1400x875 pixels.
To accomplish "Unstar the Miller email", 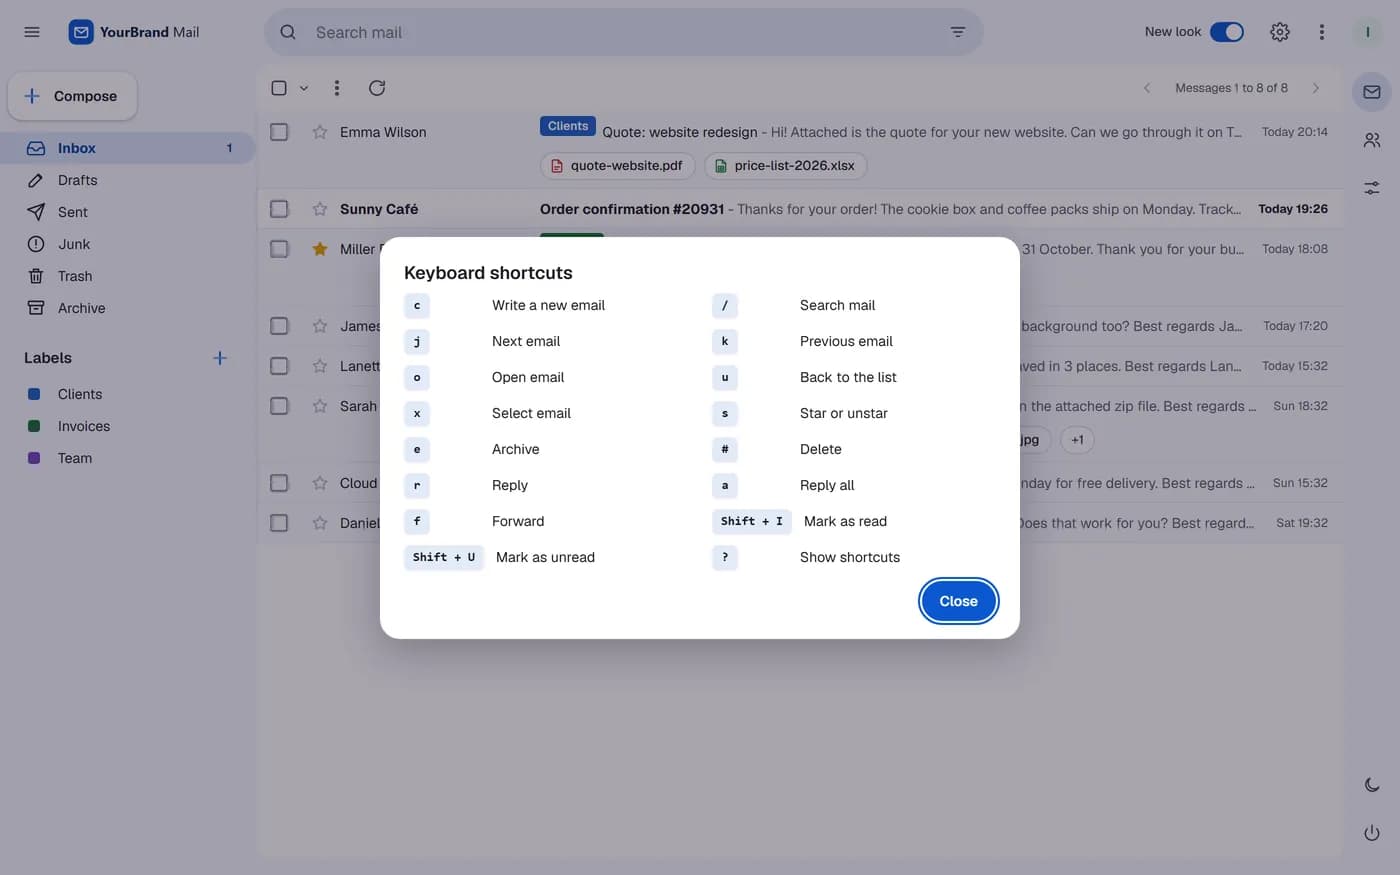I will pos(320,249).
